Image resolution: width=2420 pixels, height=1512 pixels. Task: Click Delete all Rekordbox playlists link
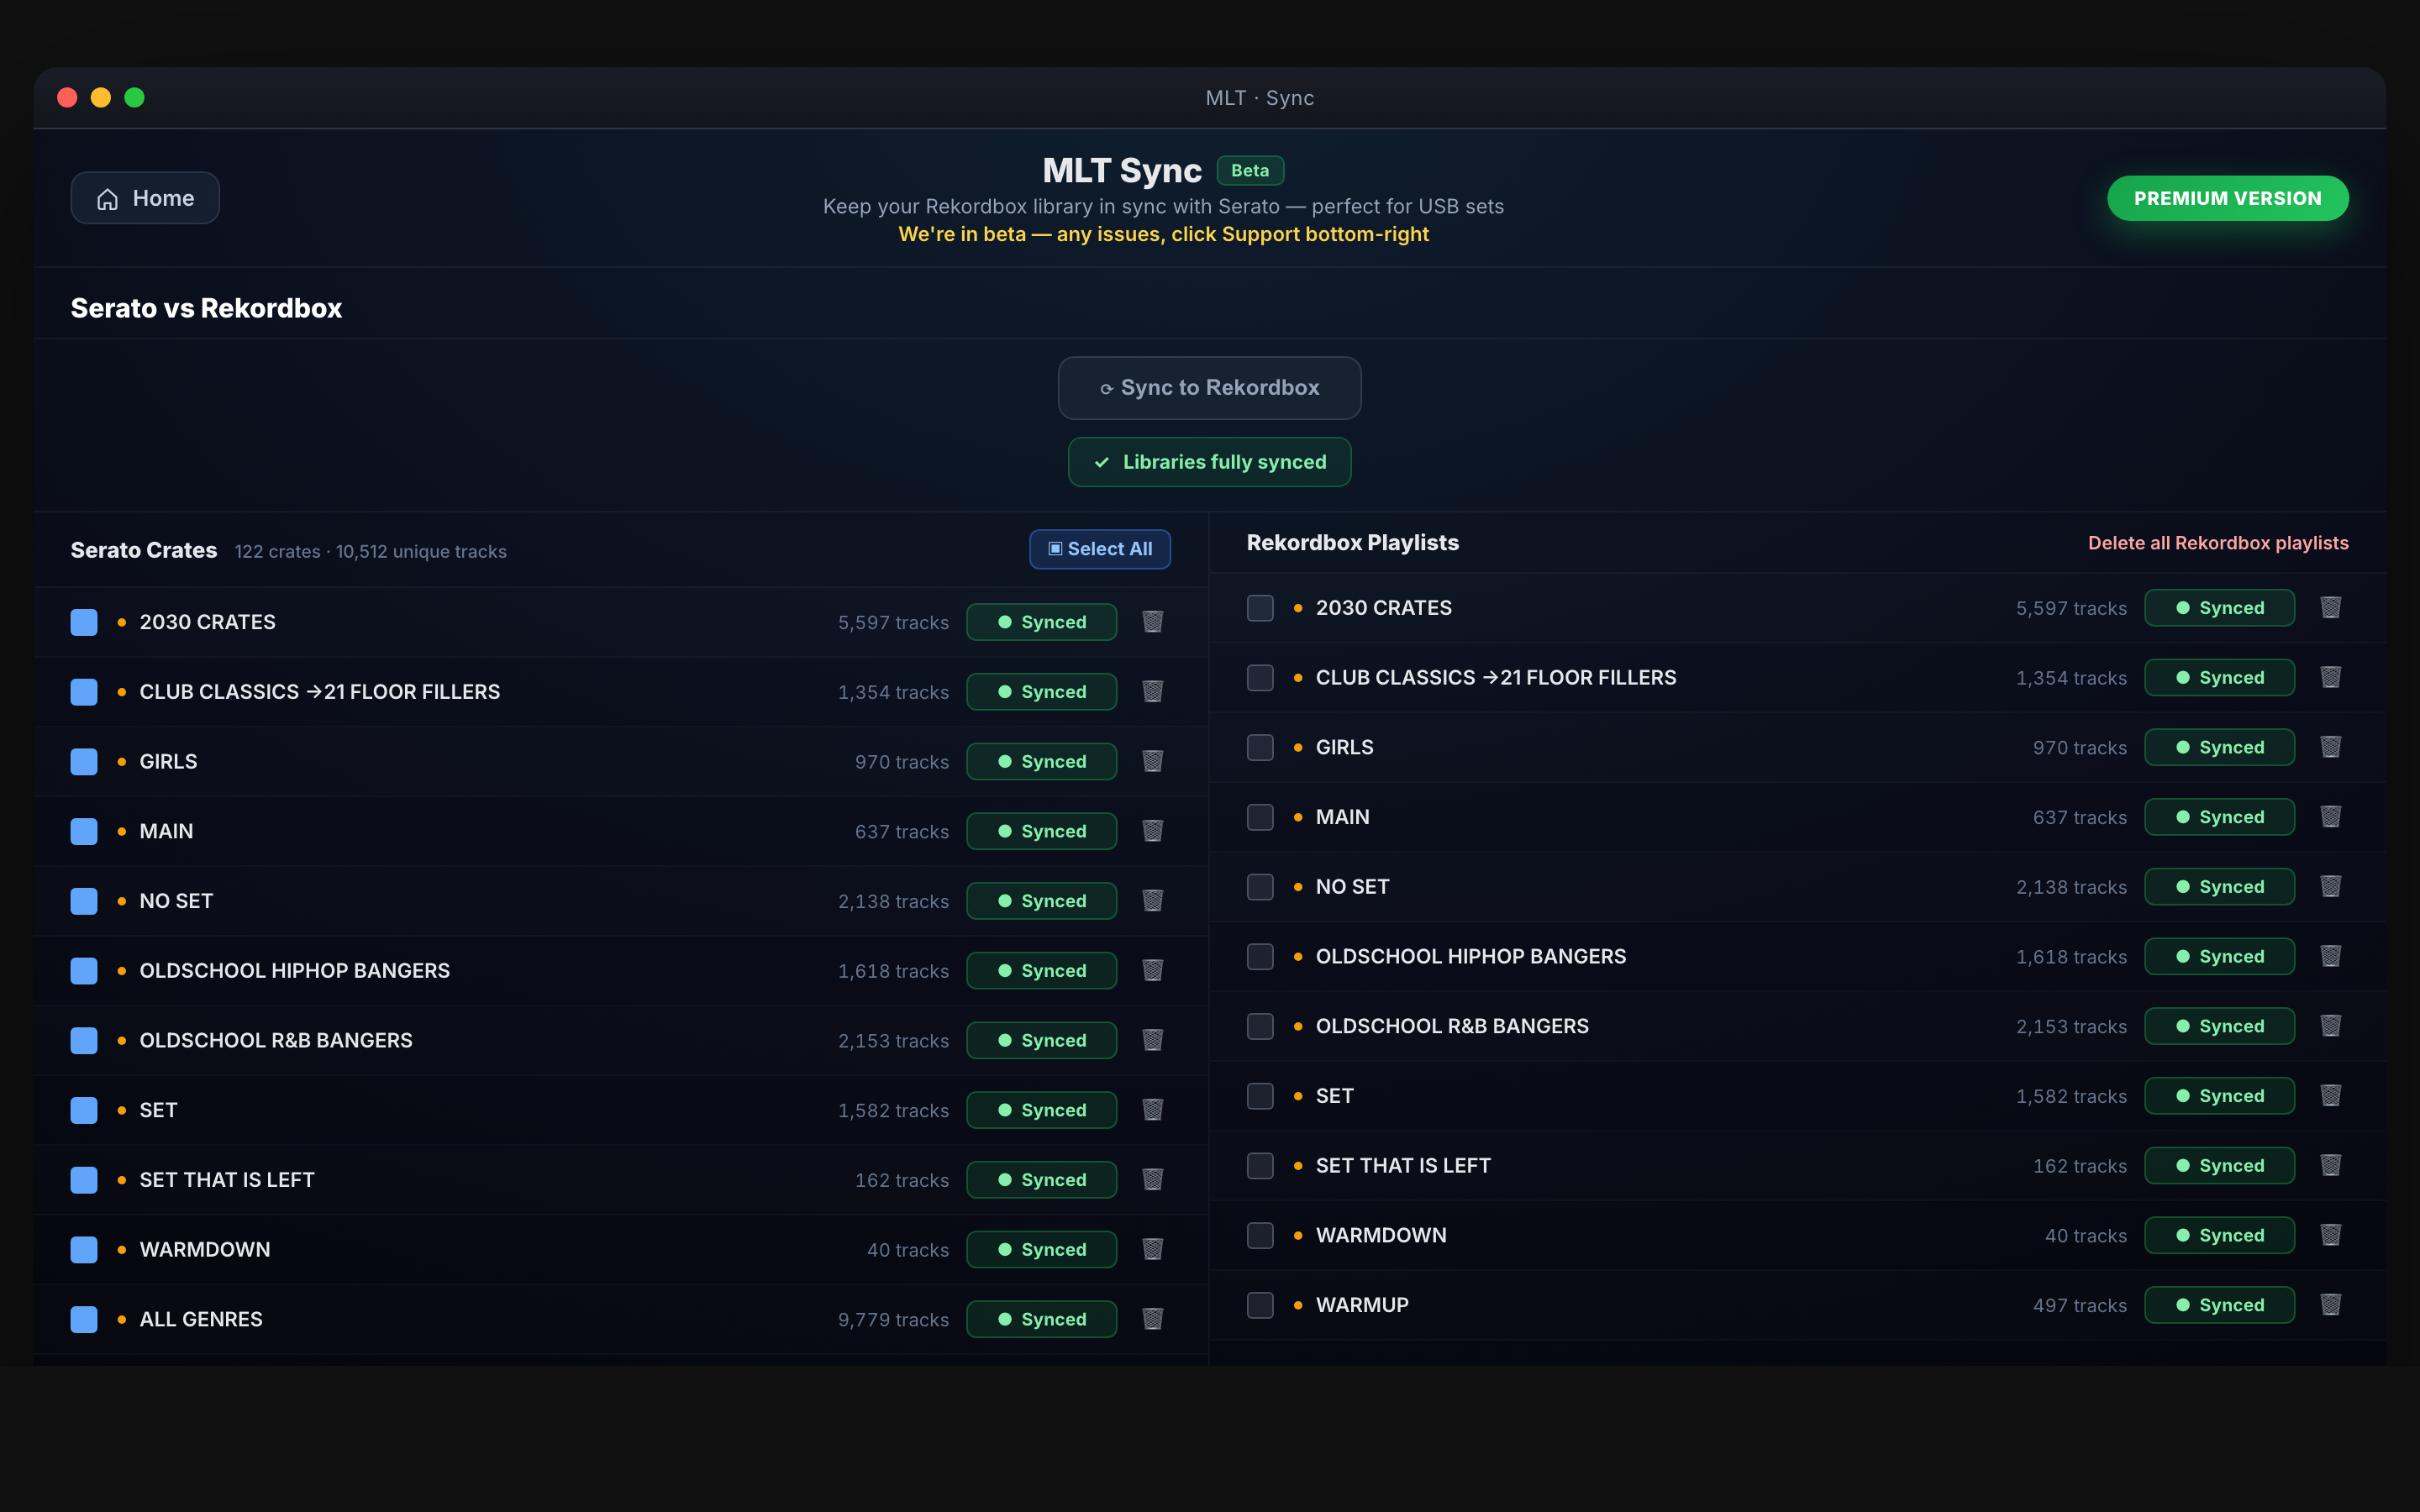[2218, 543]
